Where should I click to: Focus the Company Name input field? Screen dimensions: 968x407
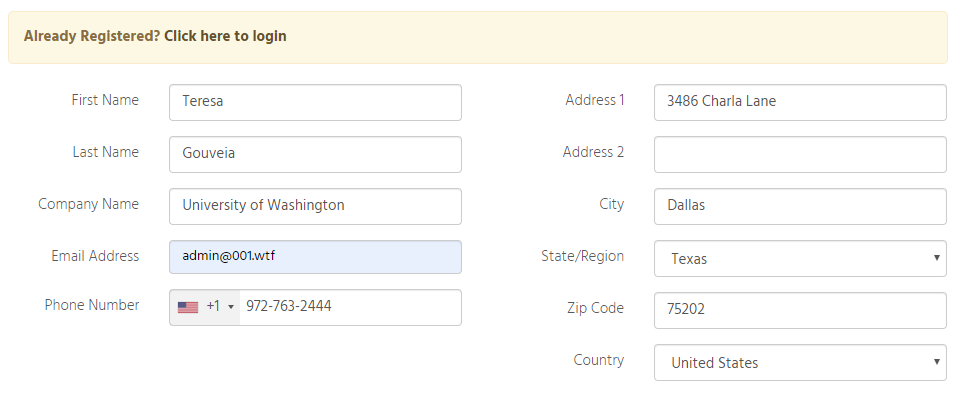315,206
